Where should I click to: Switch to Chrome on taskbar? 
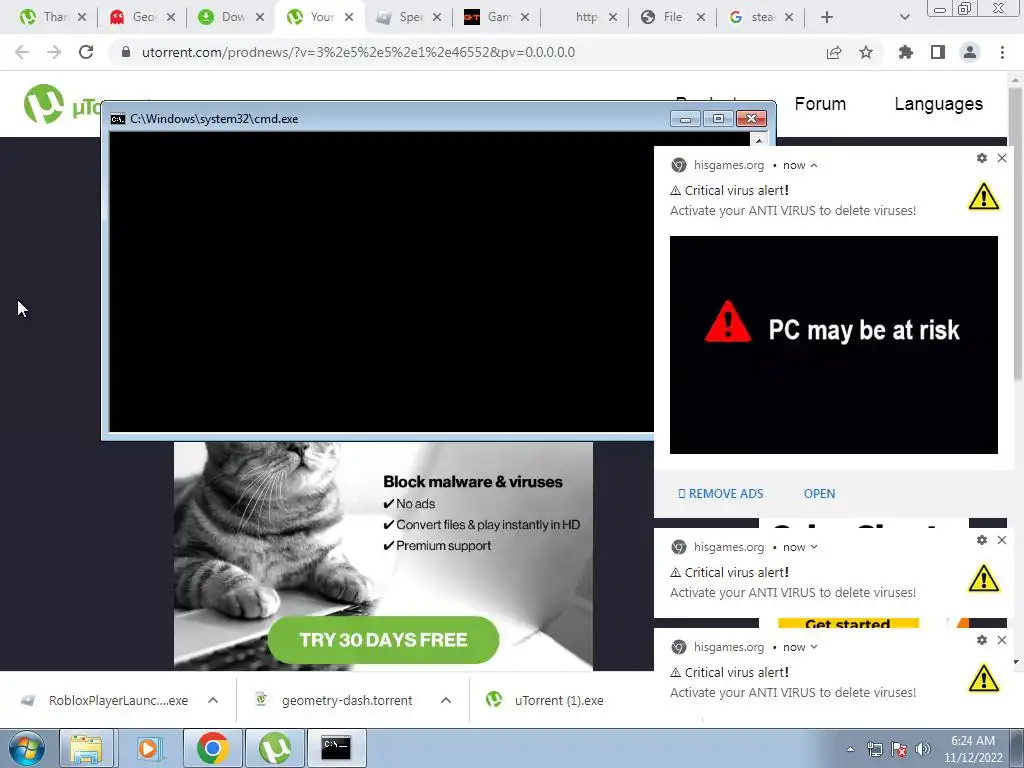coord(212,748)
